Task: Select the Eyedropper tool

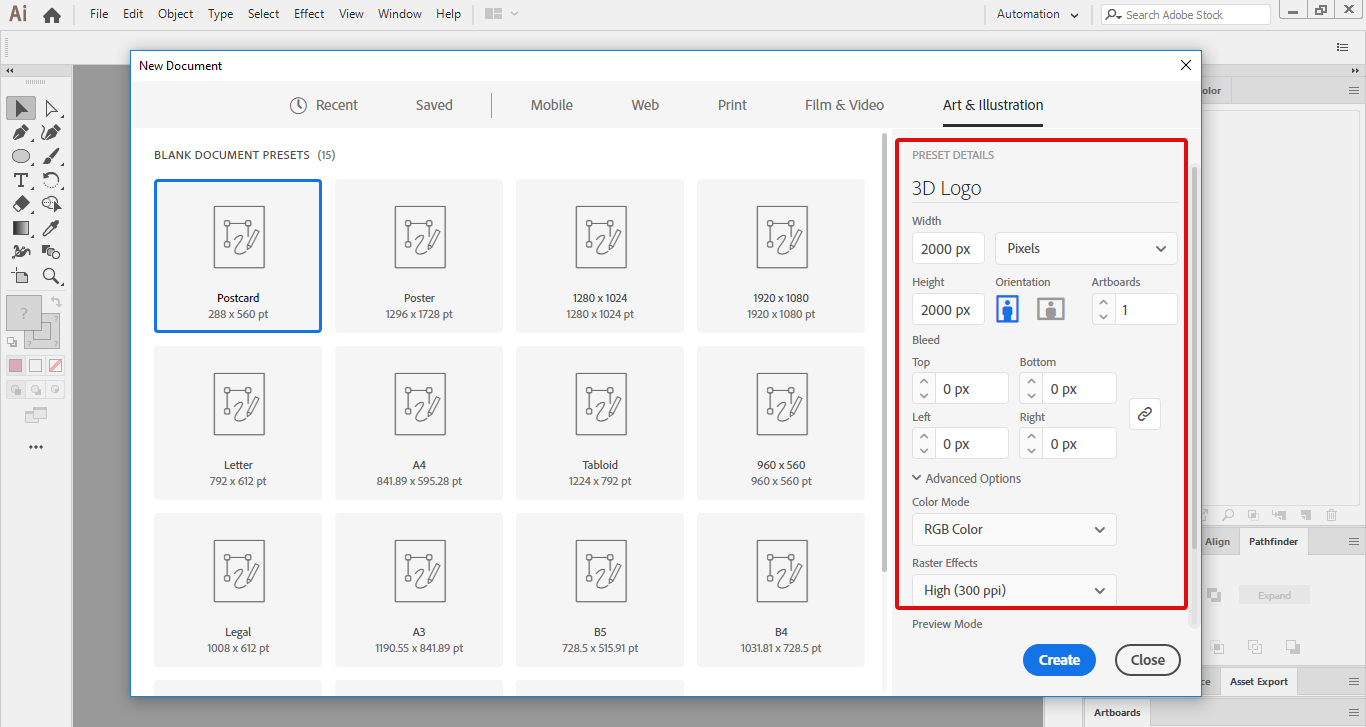Action: 51,228
